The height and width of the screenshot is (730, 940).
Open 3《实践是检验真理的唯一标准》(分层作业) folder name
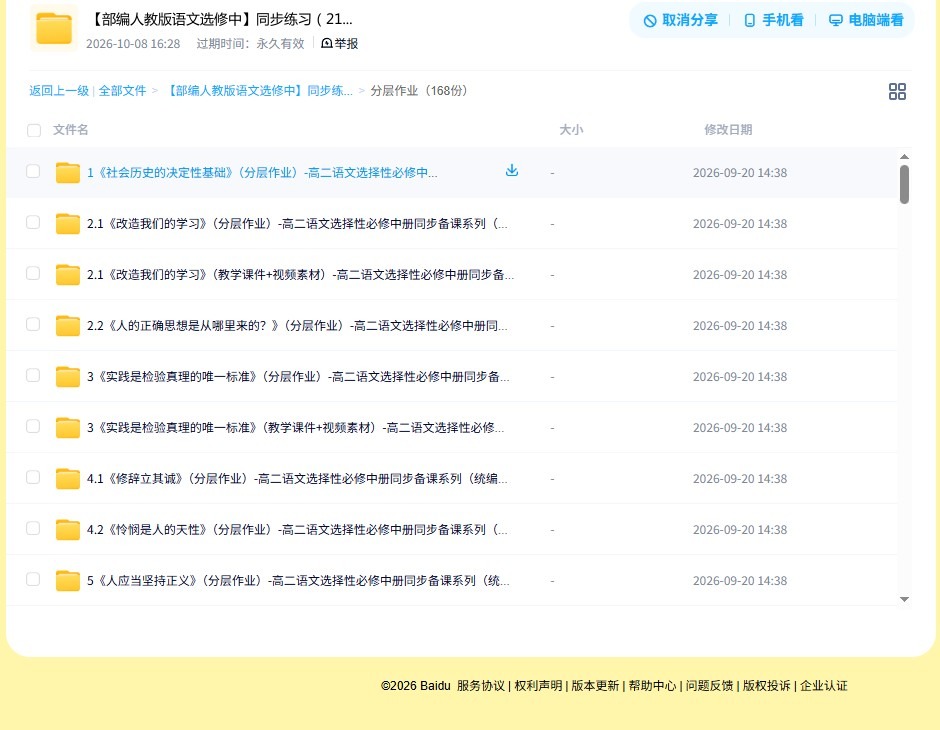(x=298, y=376)
